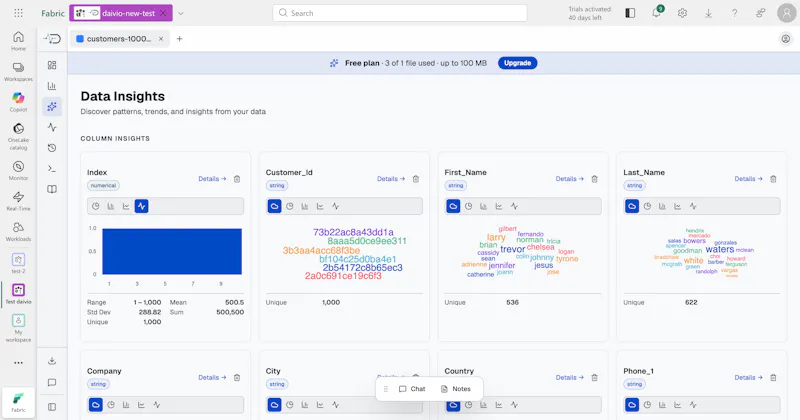Switch Index card to pie chart view
Viewport: 800px width, 420px height.
[95, 206]
